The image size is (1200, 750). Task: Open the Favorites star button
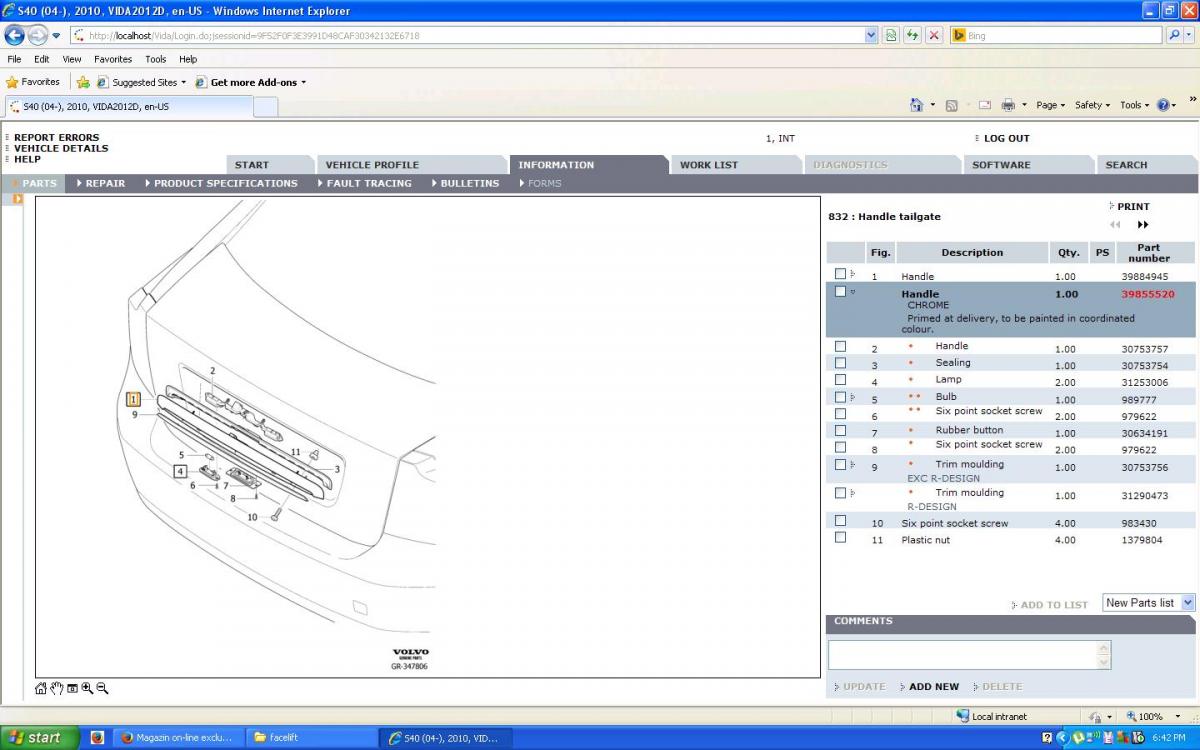point(33,82)
